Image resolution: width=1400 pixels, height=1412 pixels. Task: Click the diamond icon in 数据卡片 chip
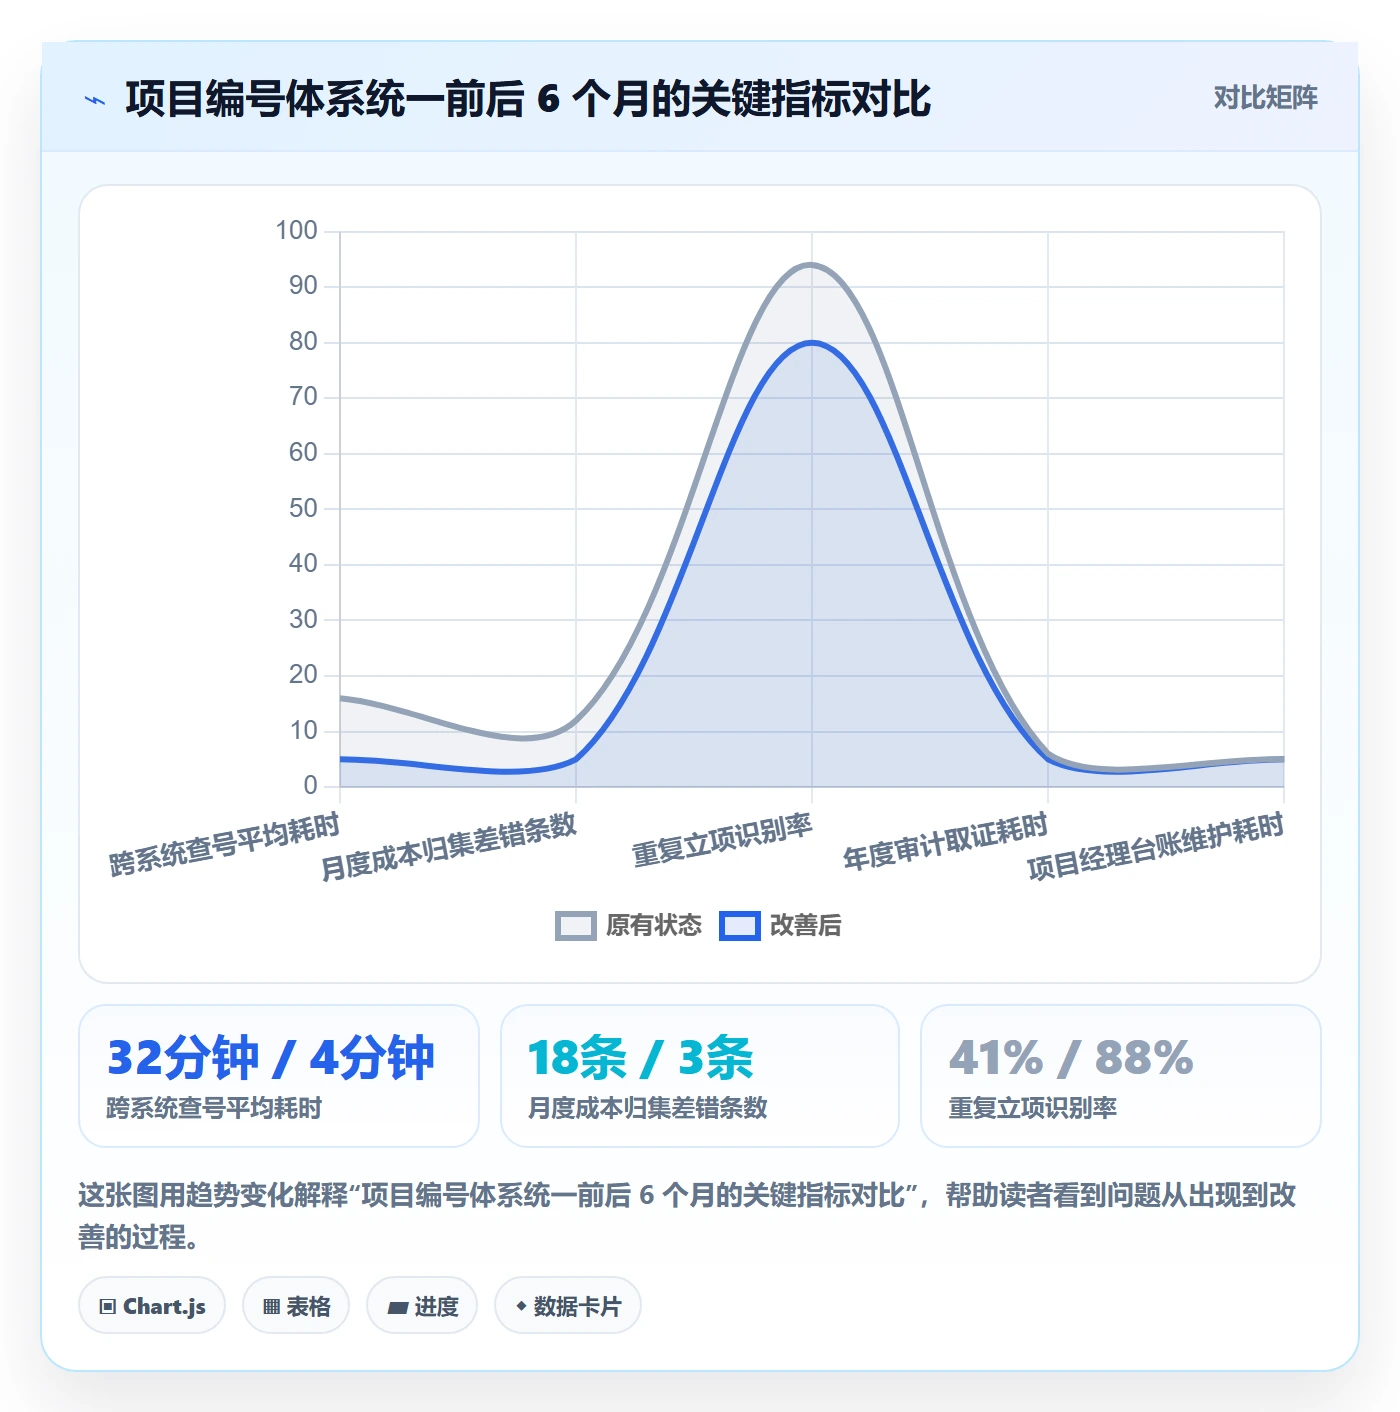point(521,1306)
